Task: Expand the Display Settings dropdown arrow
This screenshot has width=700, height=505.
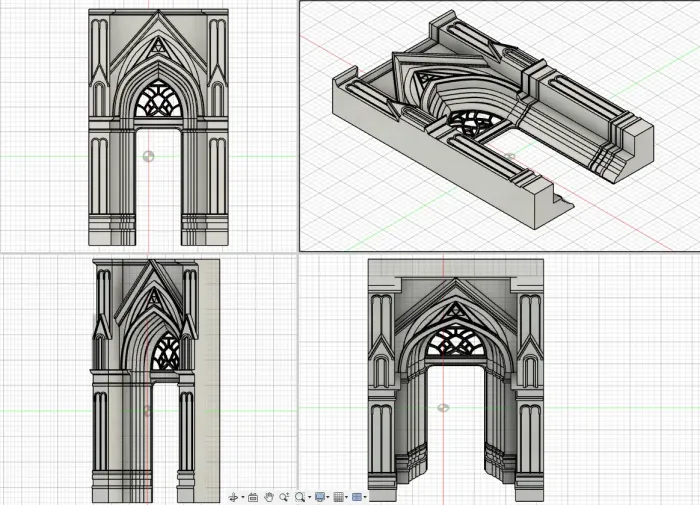Action: [x=328, y=497]
